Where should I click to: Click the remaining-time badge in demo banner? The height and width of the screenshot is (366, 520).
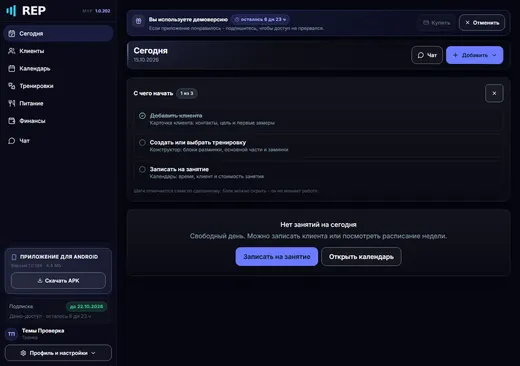click(x=260, y=19)
